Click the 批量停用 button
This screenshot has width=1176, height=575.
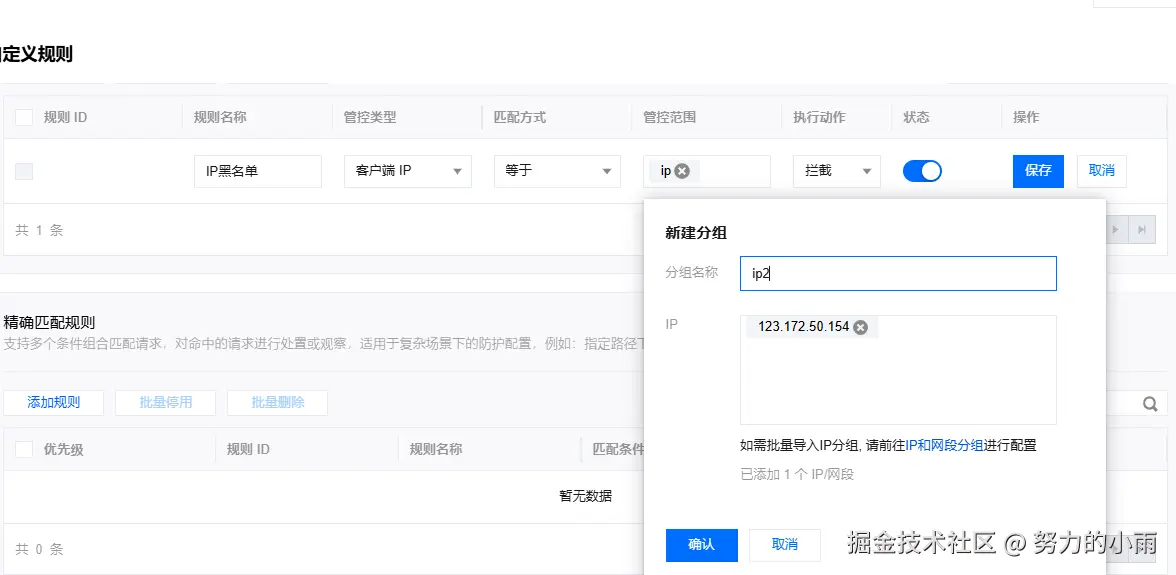(x=166, y=403)
